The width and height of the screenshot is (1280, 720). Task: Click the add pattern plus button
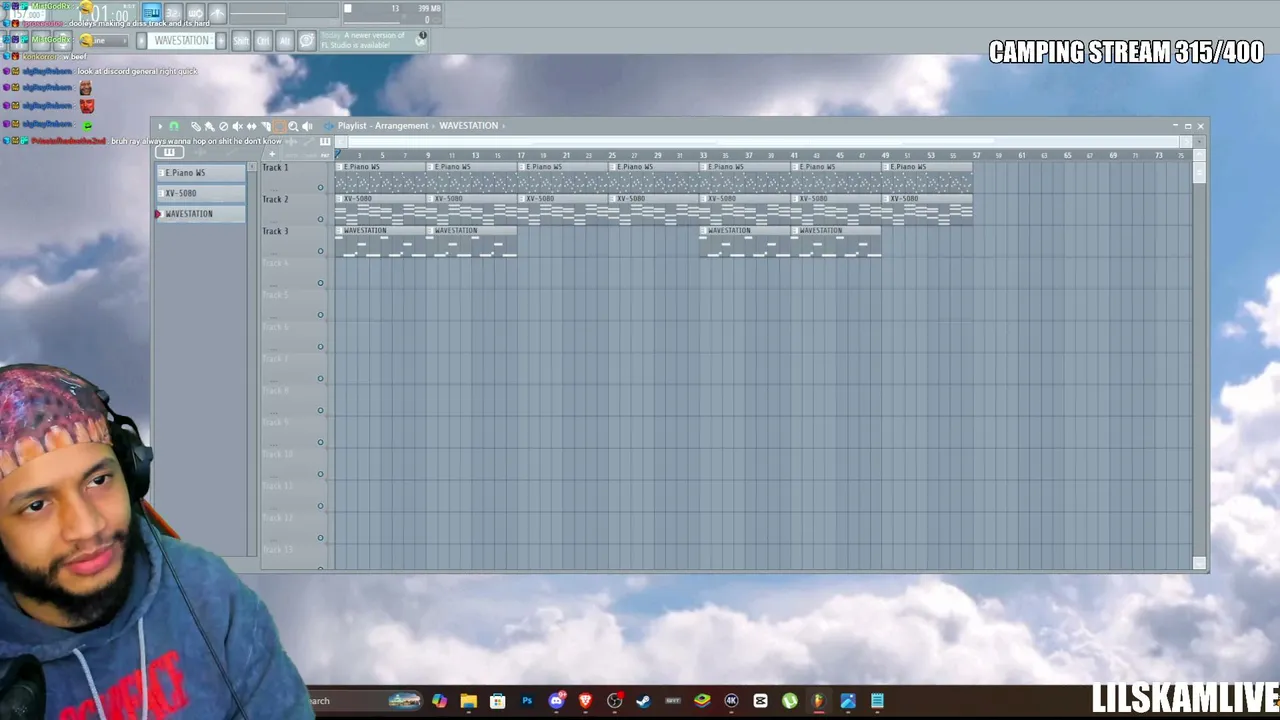pyautogui.click(x=219, y=41)
